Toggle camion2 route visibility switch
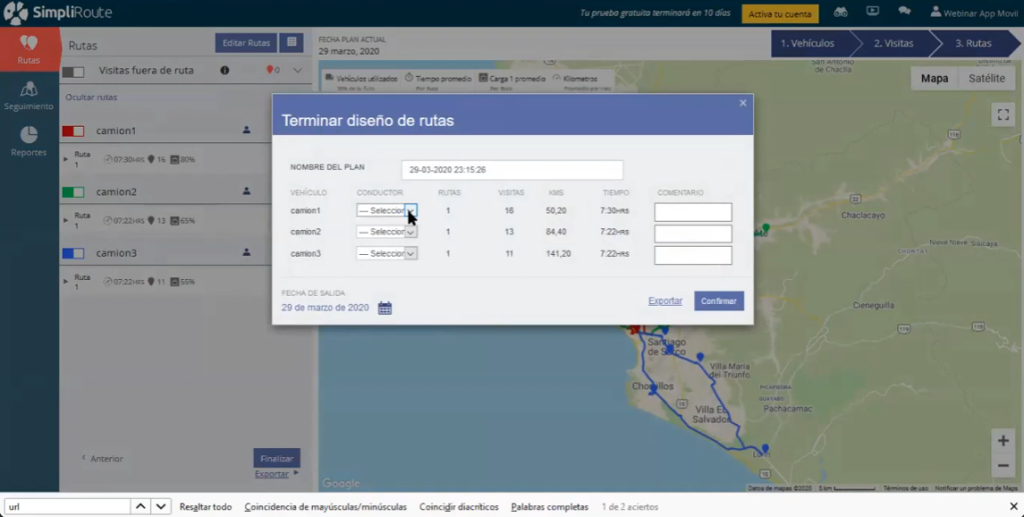1024x517 pixels. click(73, 193)
